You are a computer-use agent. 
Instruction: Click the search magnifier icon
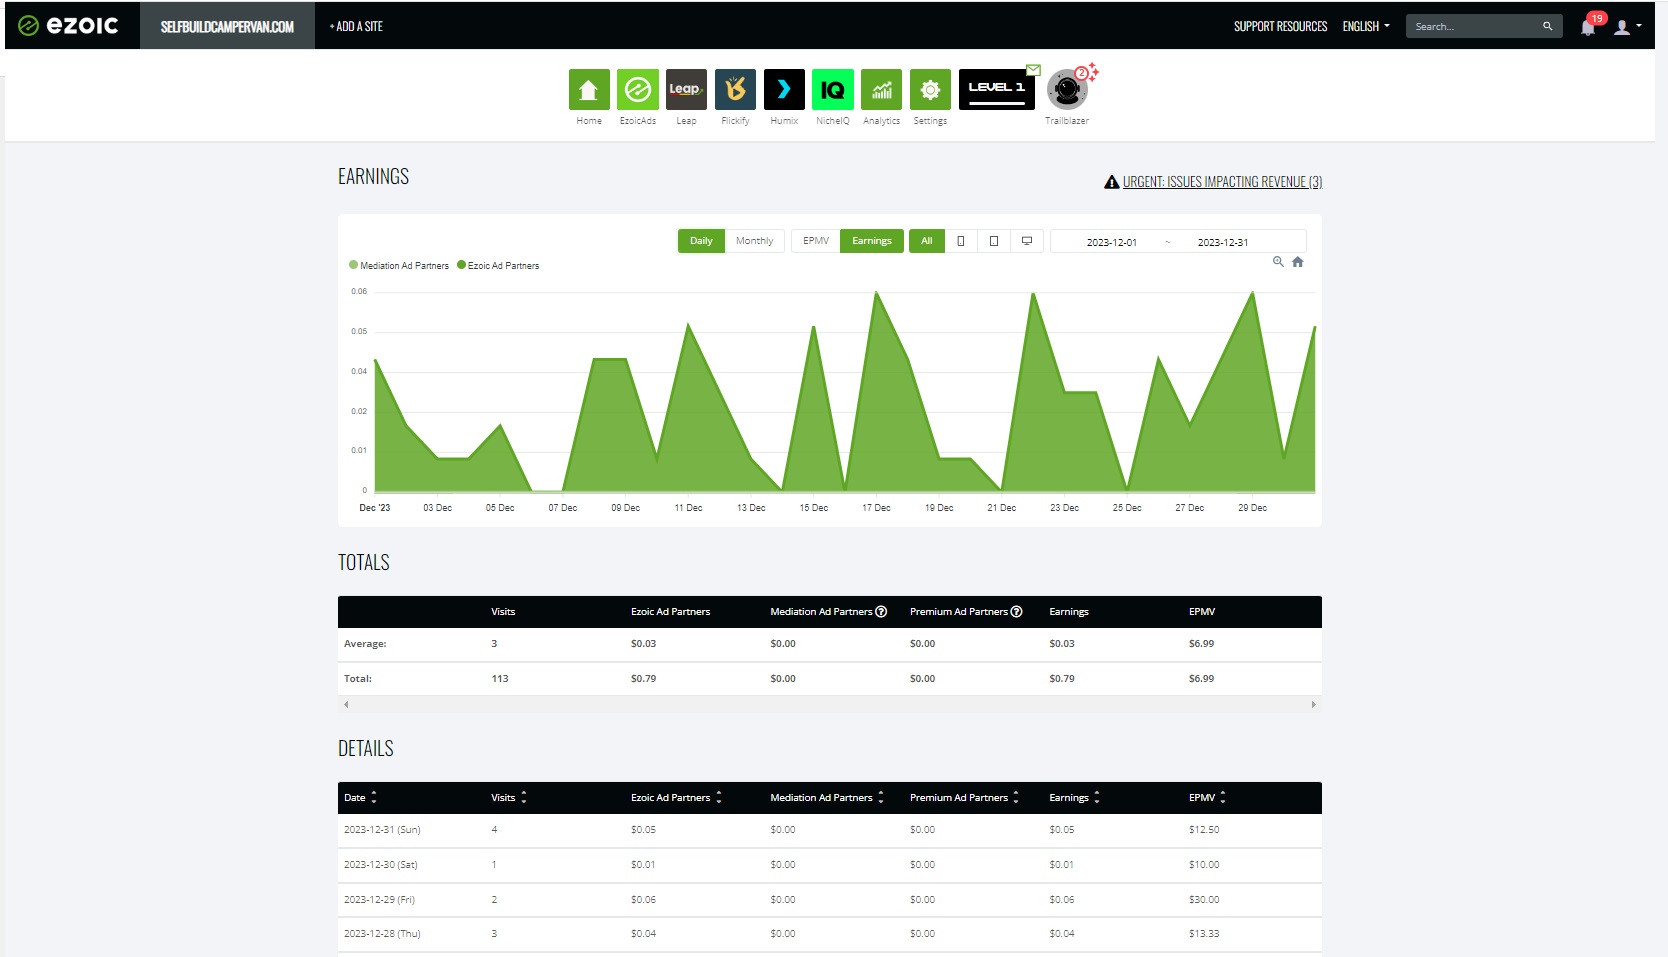[x=1547, y=26]
